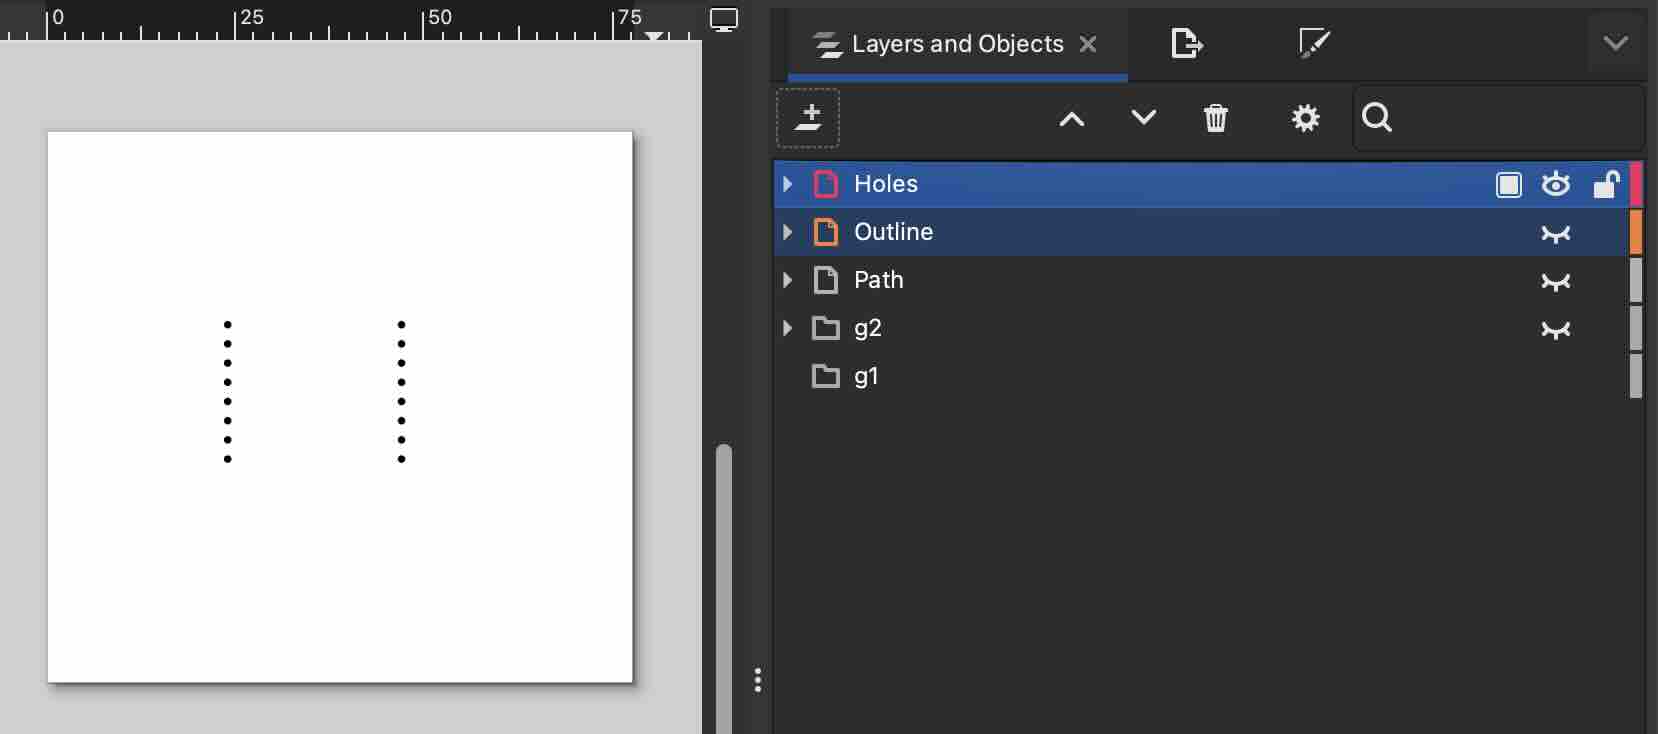Image resolution: width=1658 pixels, height=734 pixels.
Task: Lock the Holes layer
Action: pos(1606,184)
